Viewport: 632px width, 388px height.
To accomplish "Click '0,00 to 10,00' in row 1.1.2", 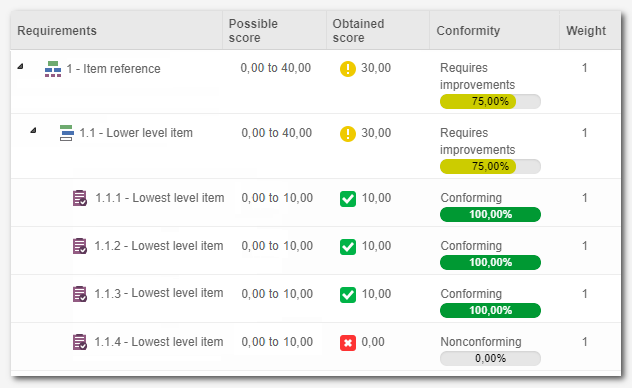I will click(277, 246).
